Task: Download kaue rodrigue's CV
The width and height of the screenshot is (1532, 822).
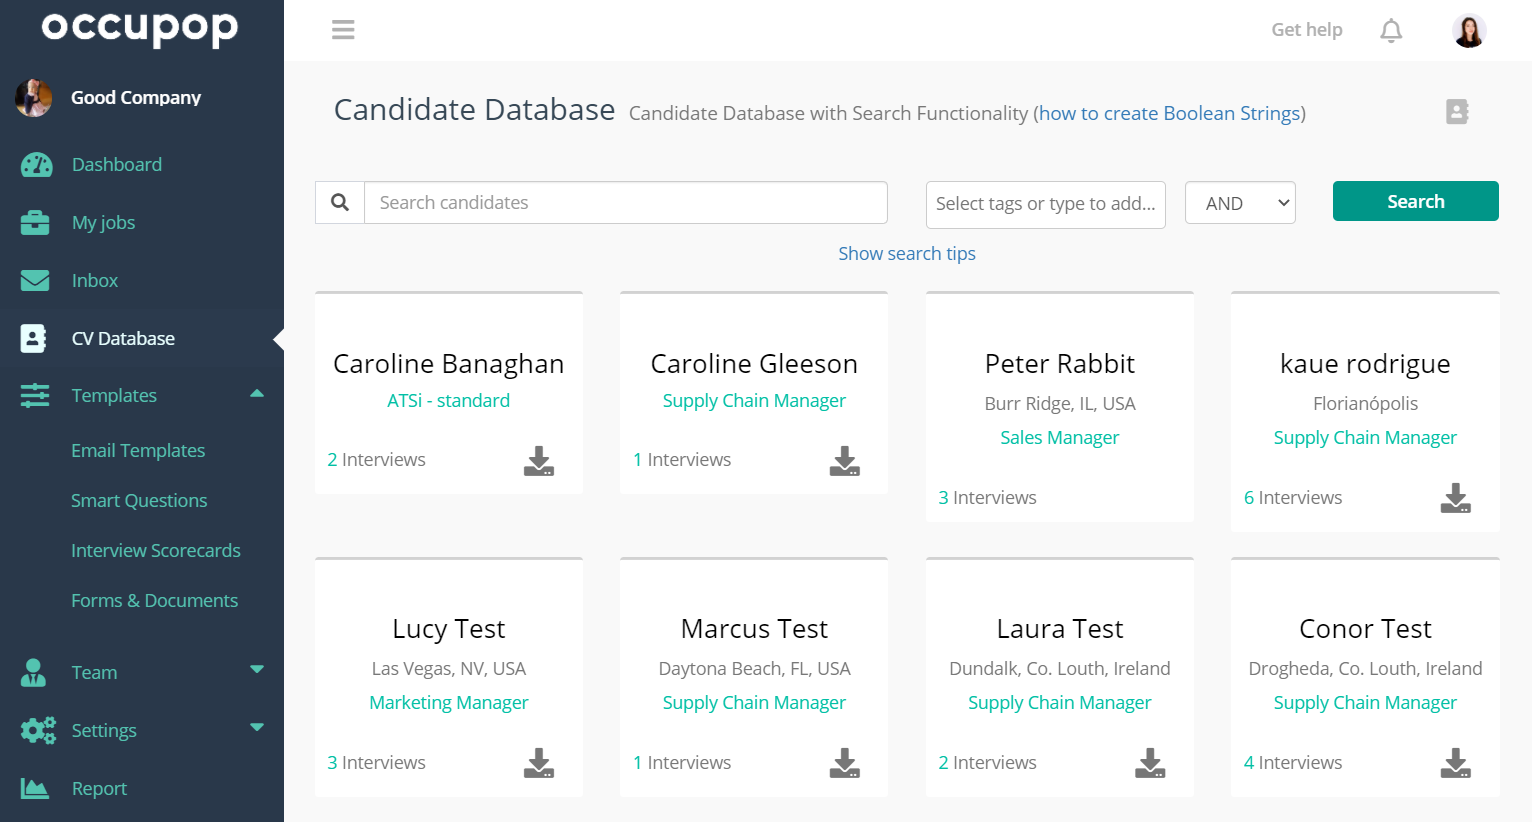Action: [x=1455, y=498]
